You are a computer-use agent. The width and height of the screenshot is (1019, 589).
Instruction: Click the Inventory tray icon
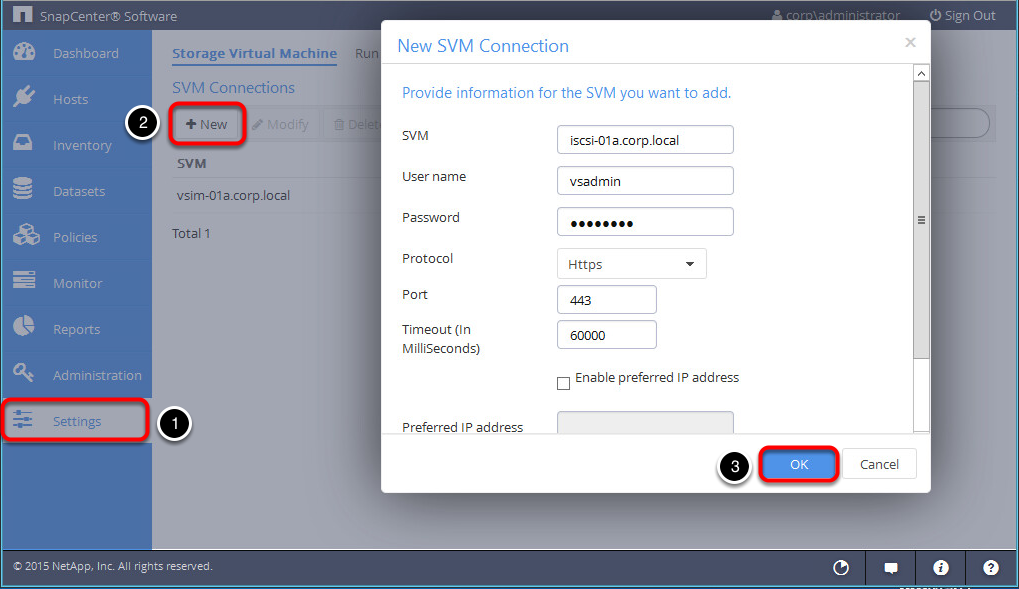23,142
